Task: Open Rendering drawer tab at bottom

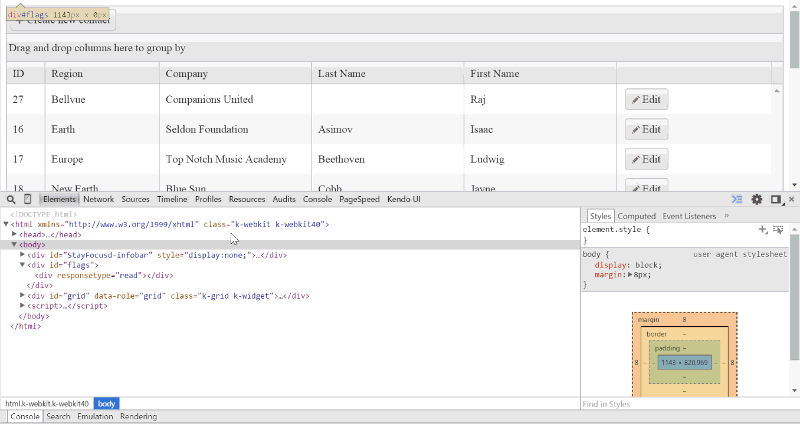Action: coord(138,416)
